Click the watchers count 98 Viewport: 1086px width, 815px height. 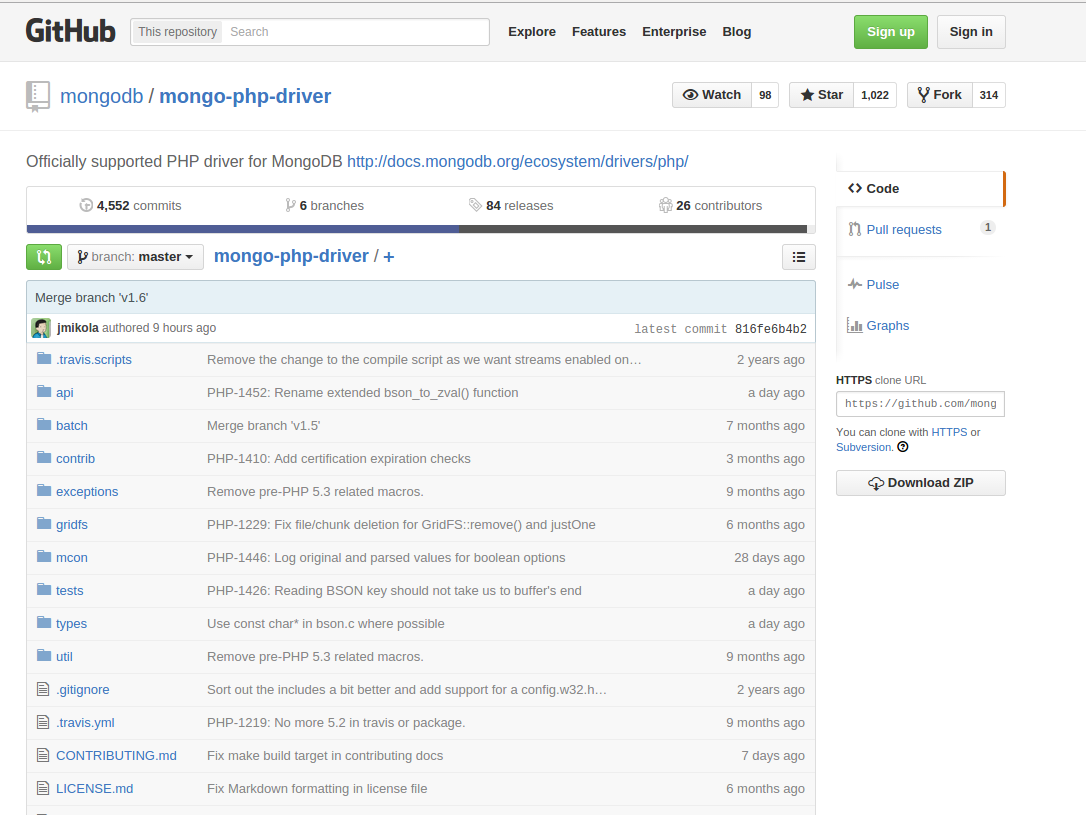(x=765, y=95)
